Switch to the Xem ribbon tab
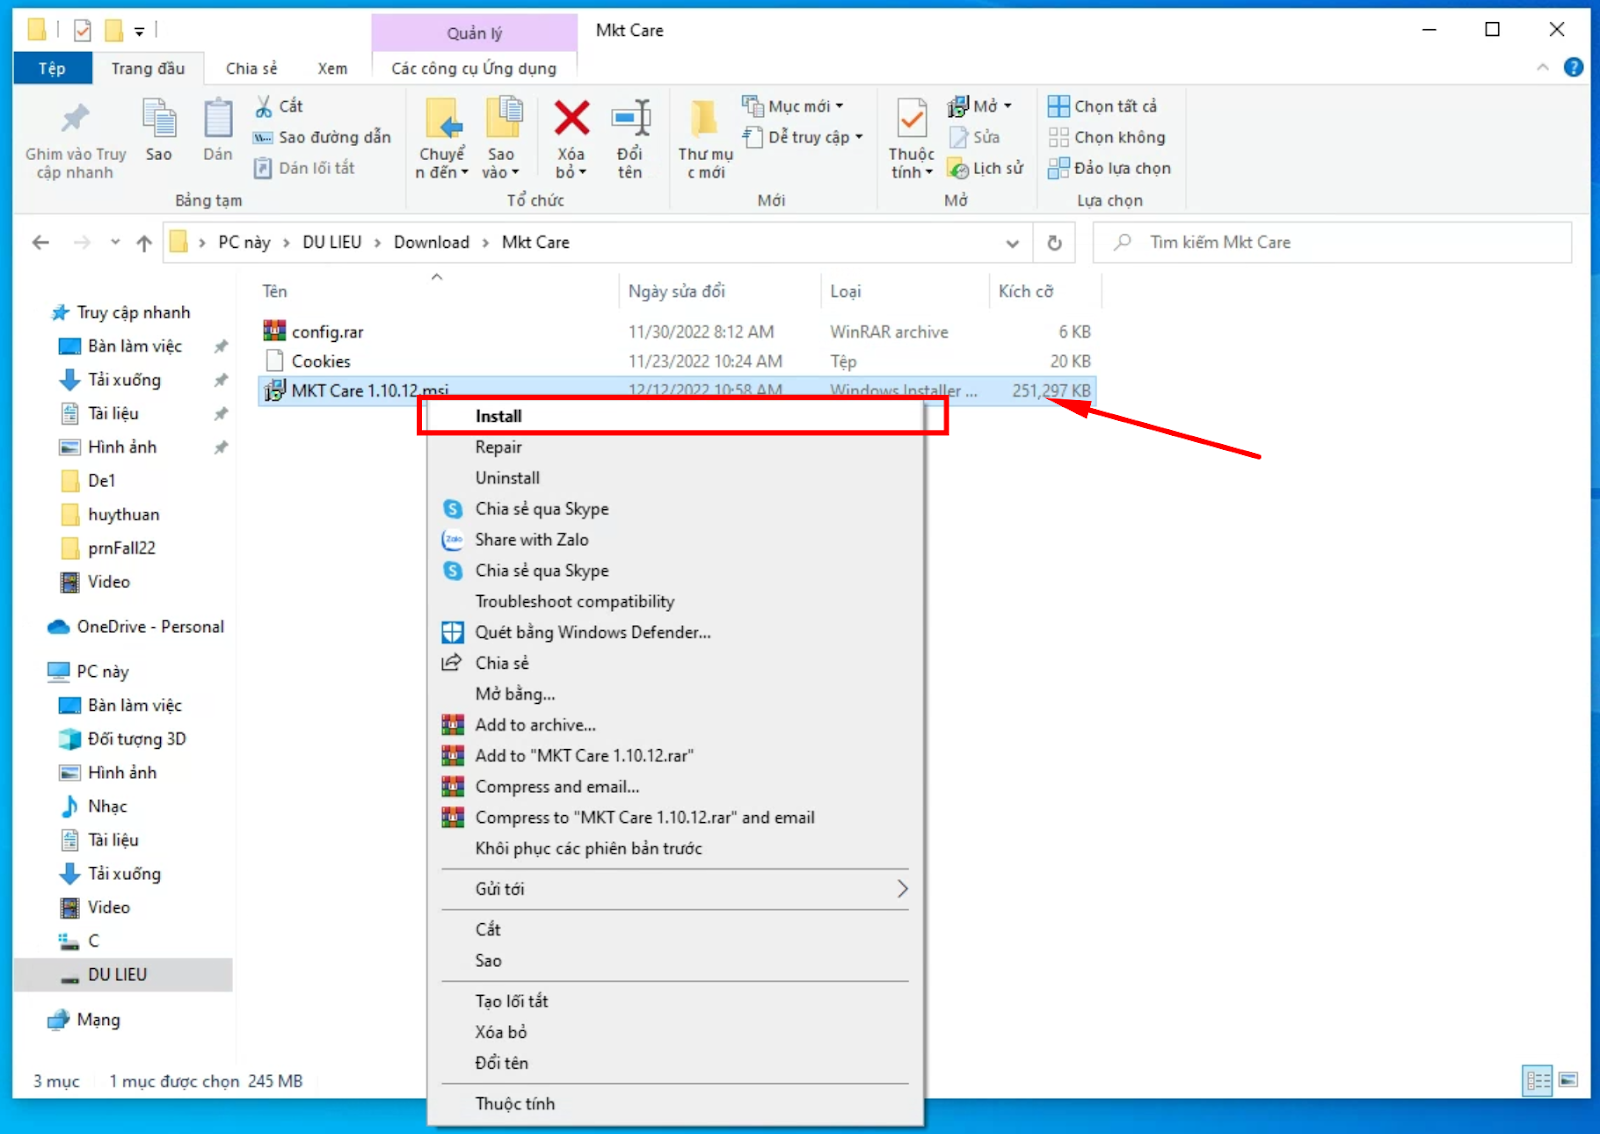Image resolution: width=1600 pixels, height=1134 pixels. (x=332, y=68)
